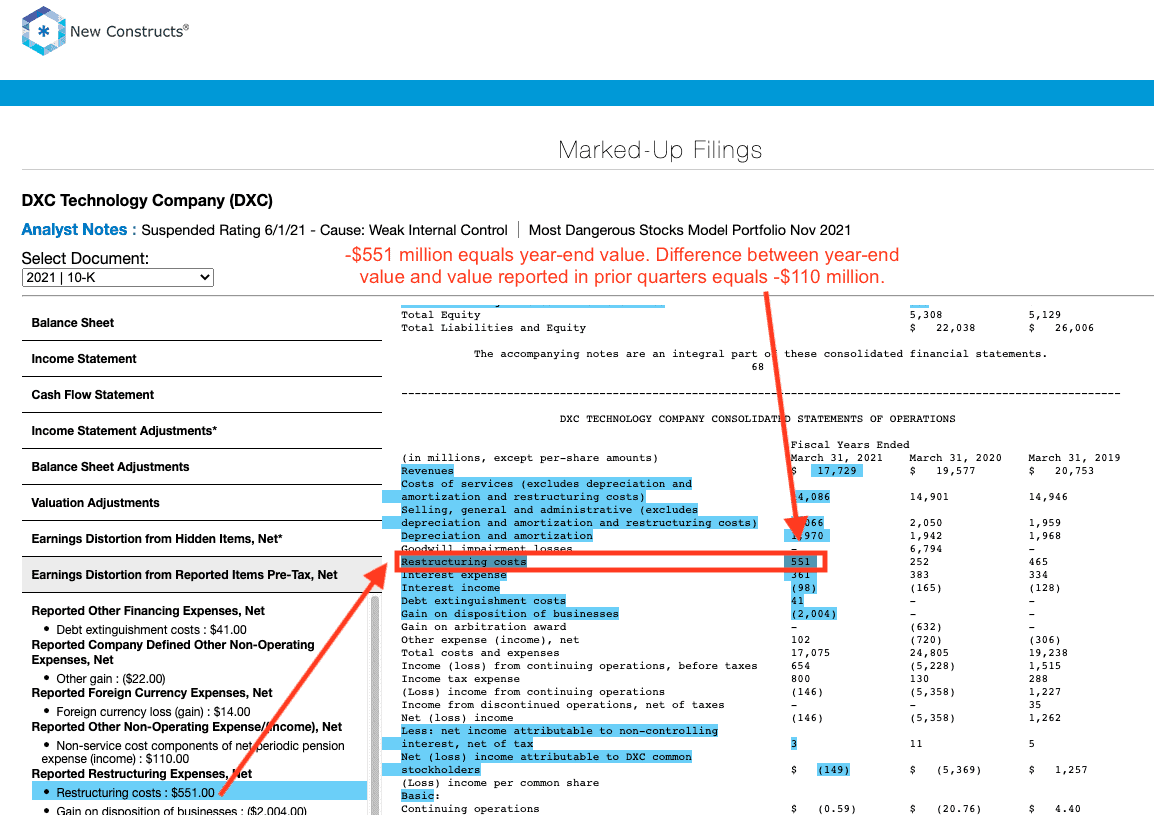Click DXC Technology Company (DXC) title
1154x815 pixels.
(x=147, y=200)
